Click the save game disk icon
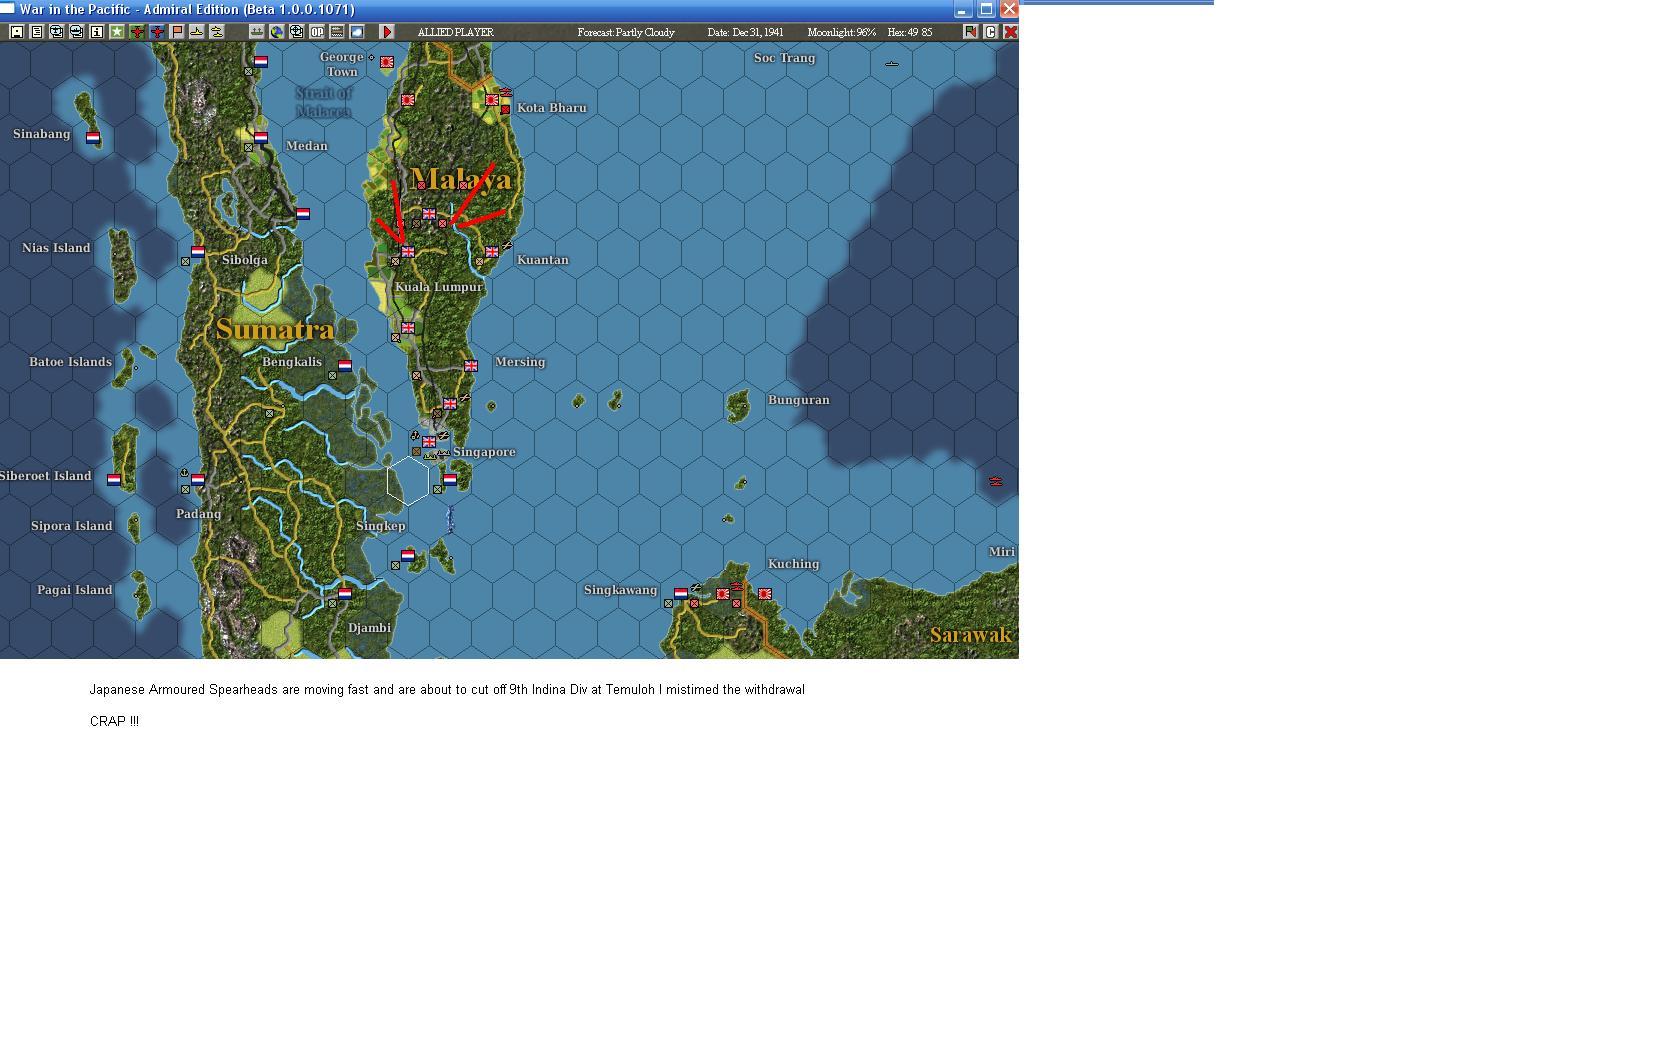 point(17,32)
